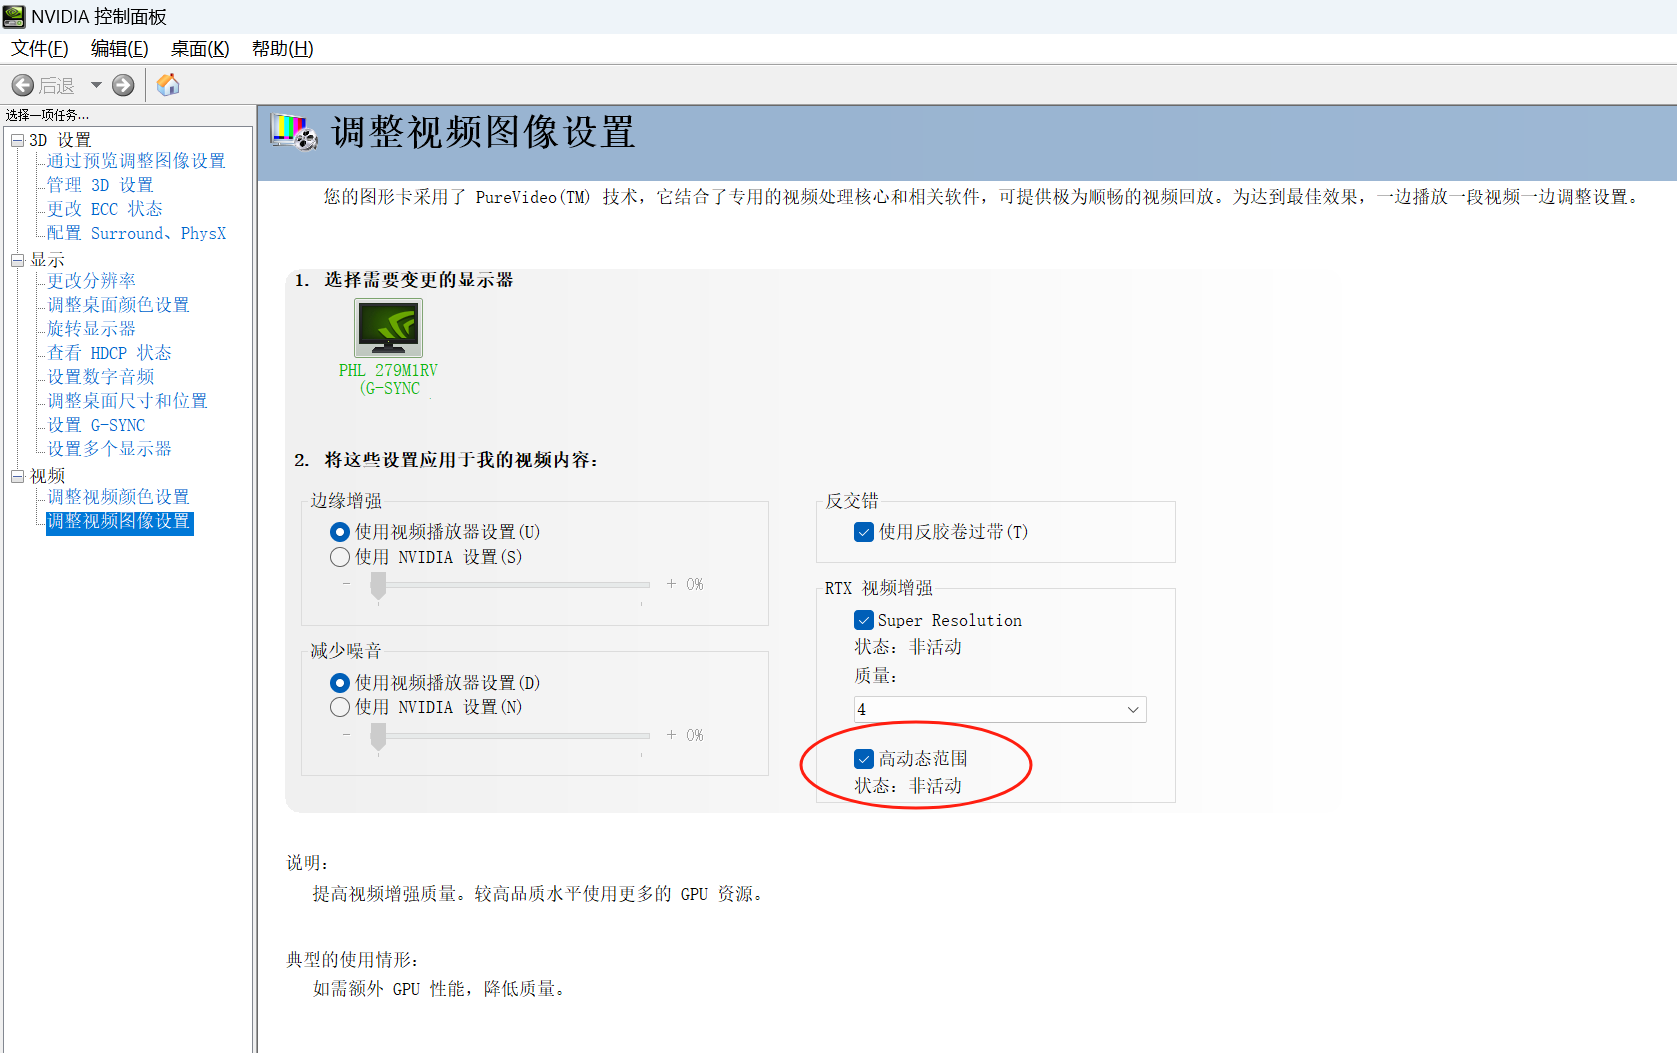Select noise reduction 使用 NVIDIA 设置(N) radio
1677x1053 pixels.
coord(340,707)
